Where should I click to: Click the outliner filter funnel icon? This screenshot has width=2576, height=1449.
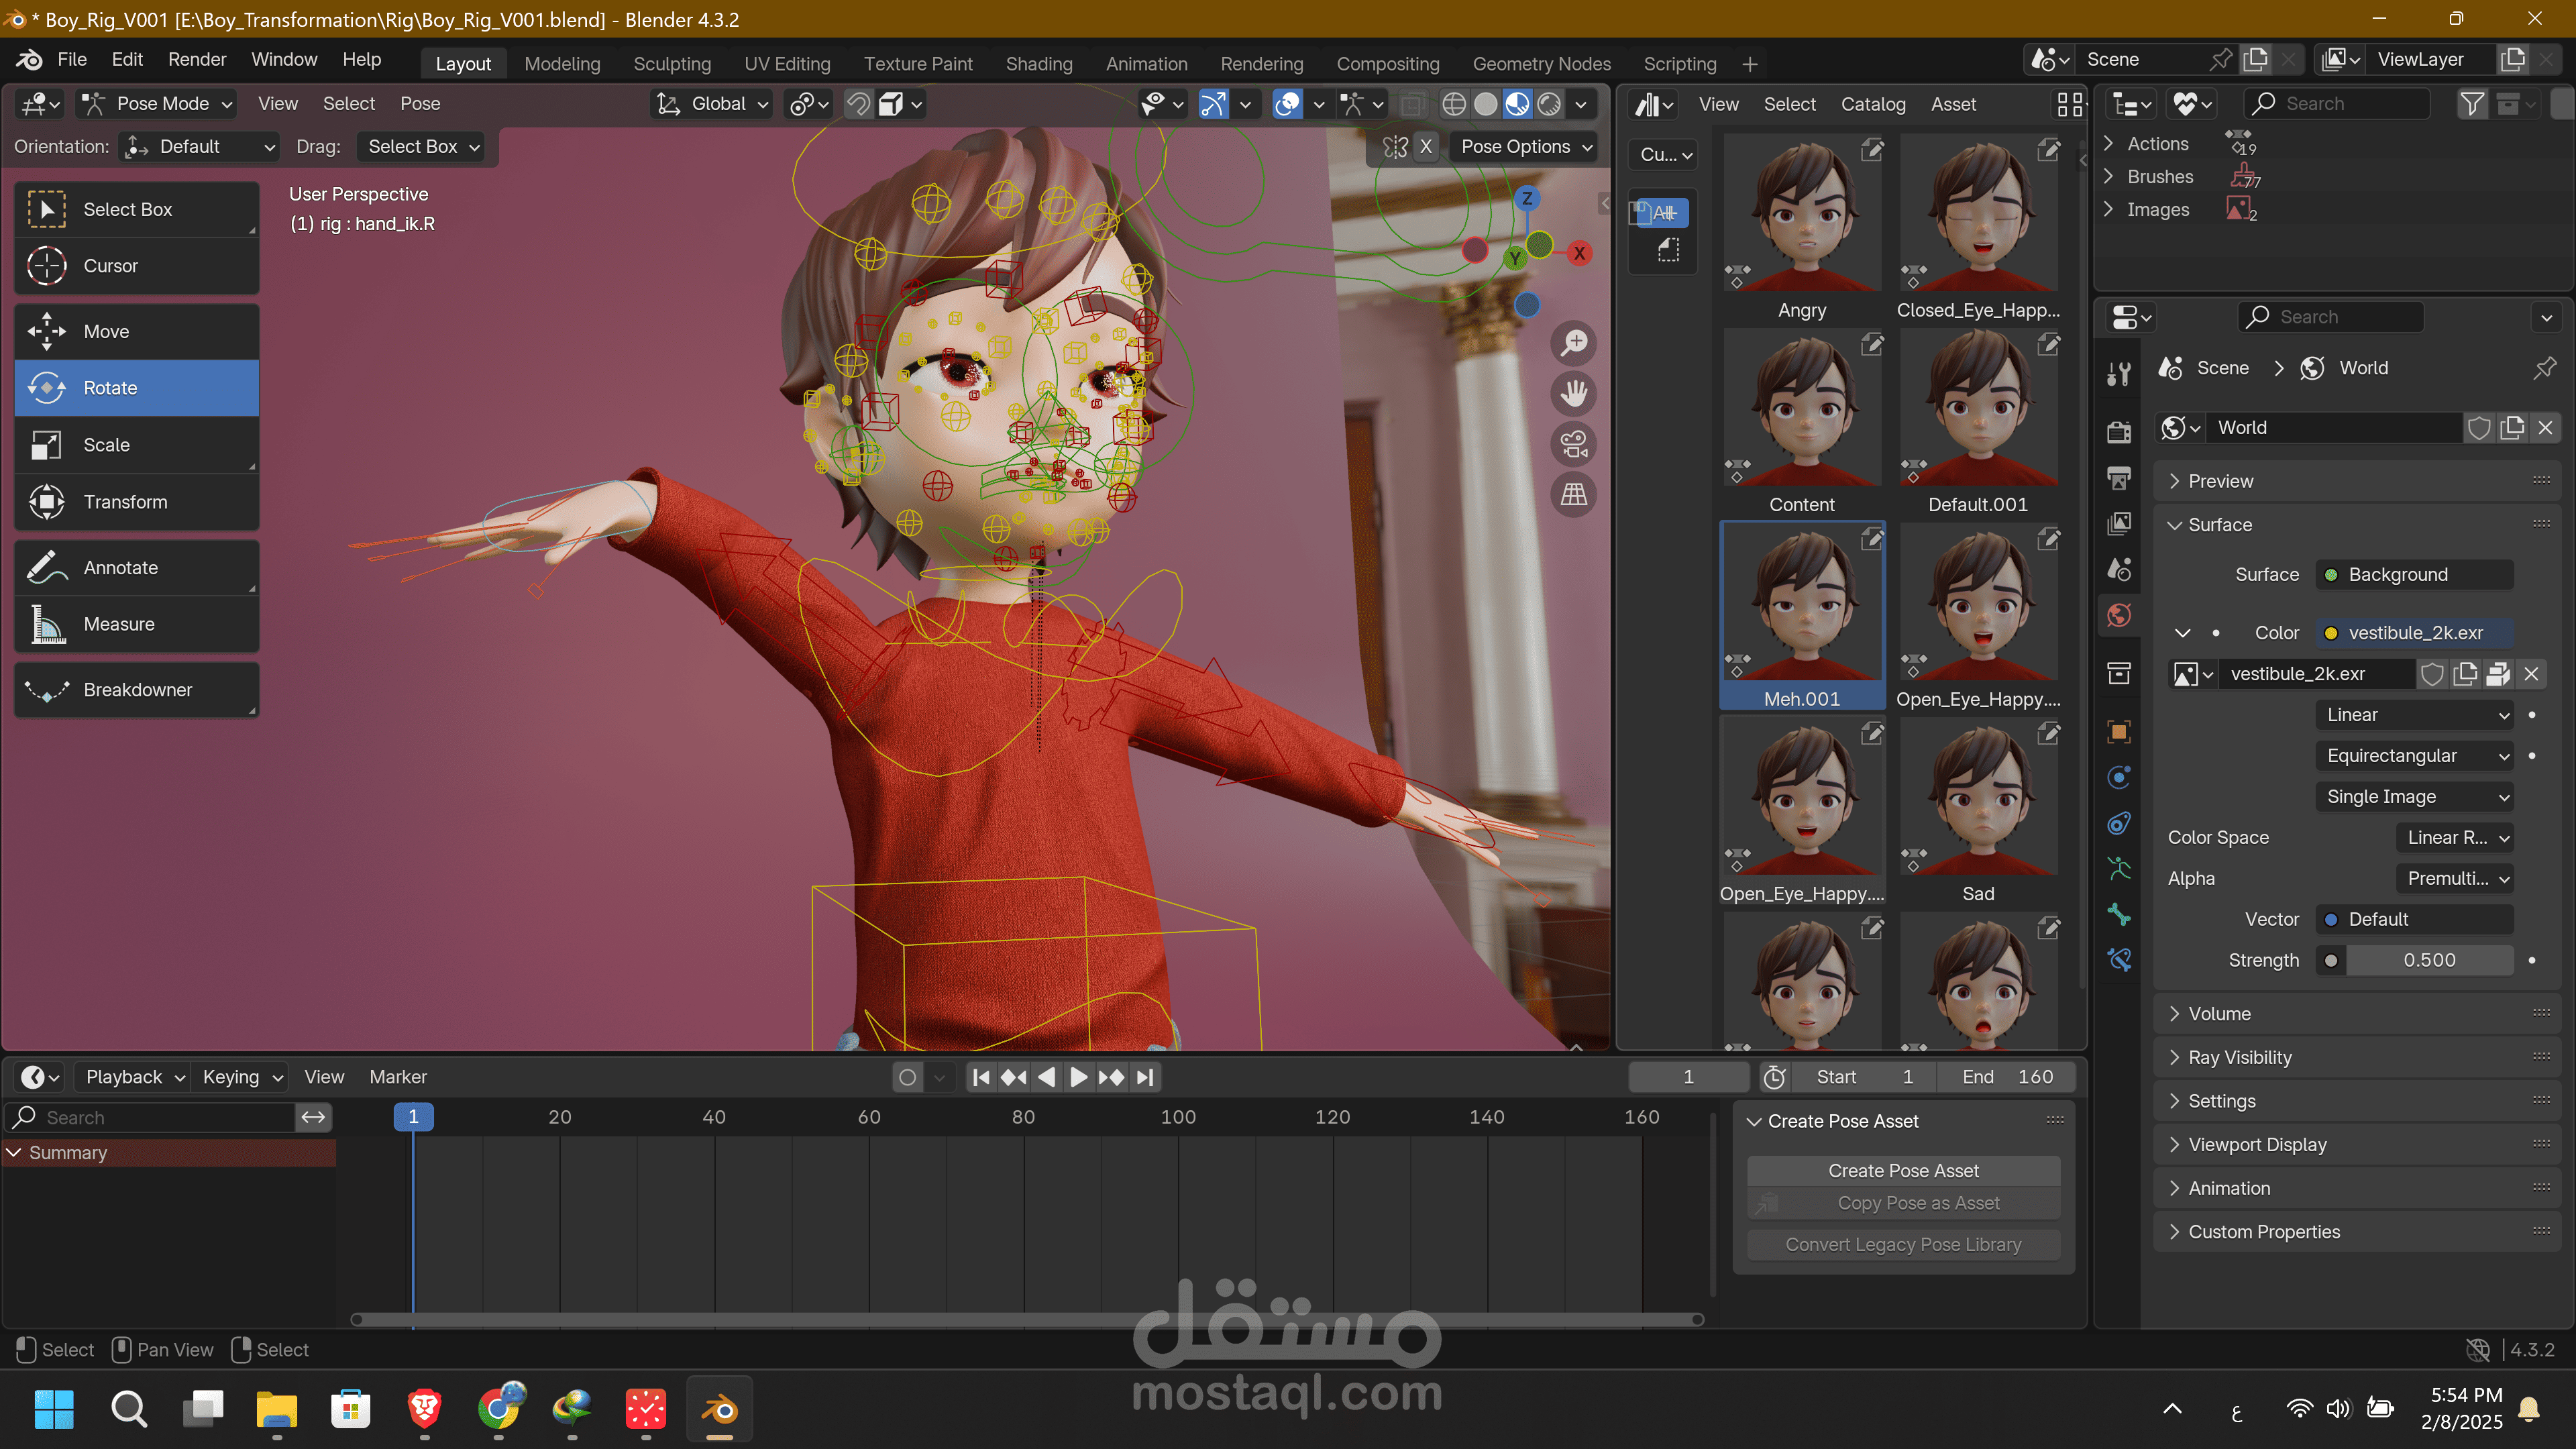coord(2471,104)
